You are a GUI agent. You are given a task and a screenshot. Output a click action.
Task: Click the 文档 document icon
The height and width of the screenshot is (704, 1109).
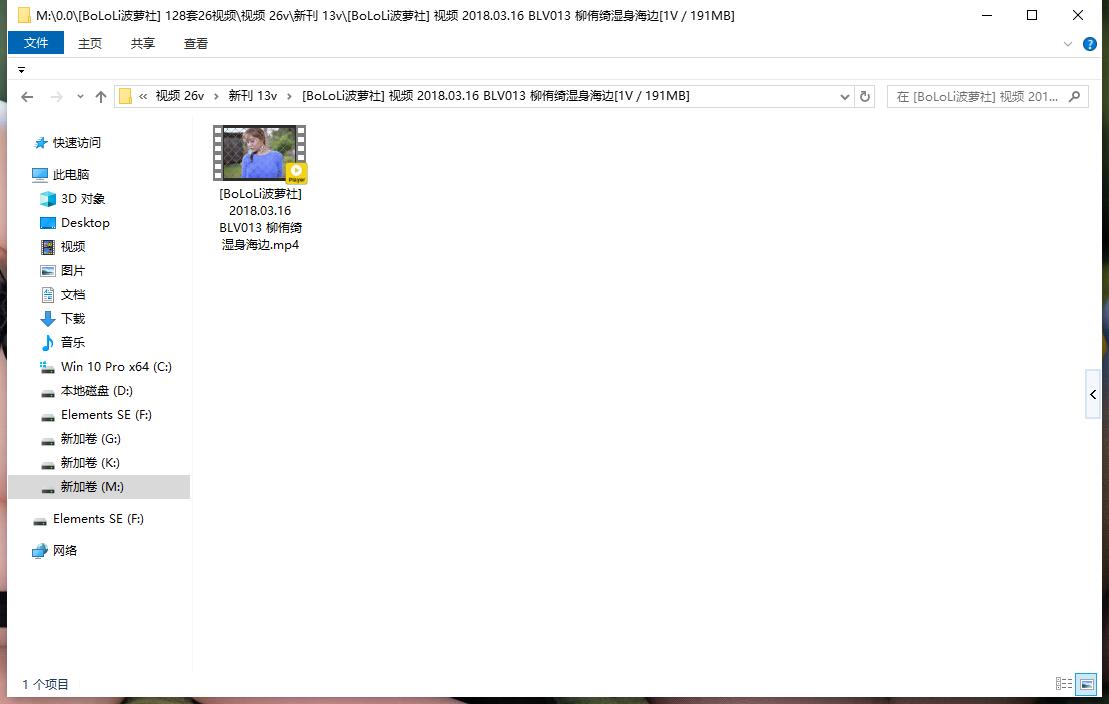pos(47,295)
